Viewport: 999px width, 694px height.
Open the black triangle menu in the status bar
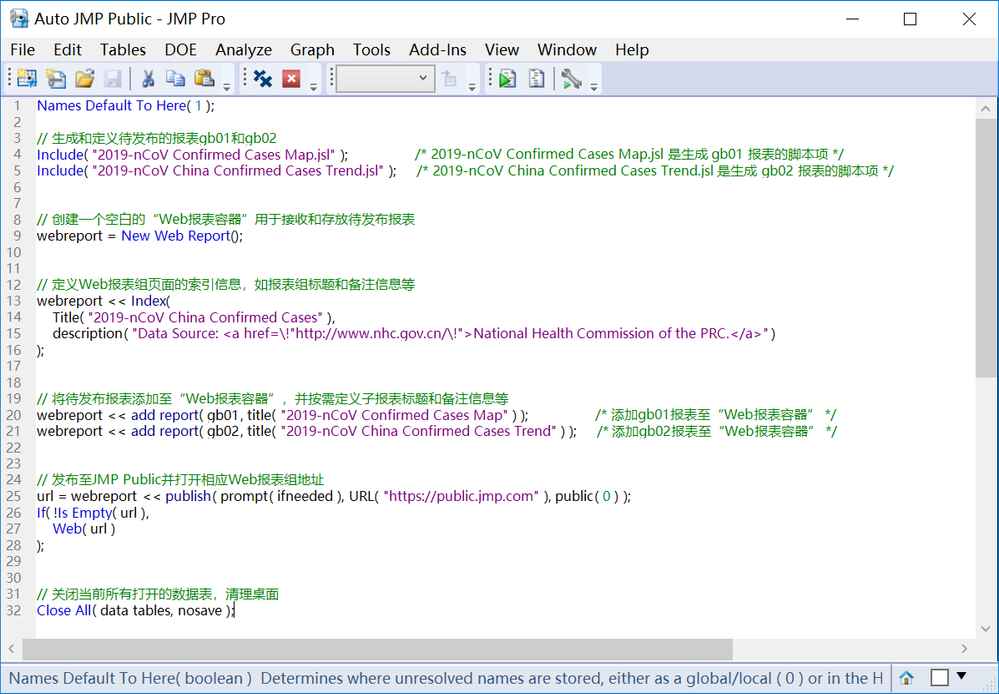tap(961, 676)
